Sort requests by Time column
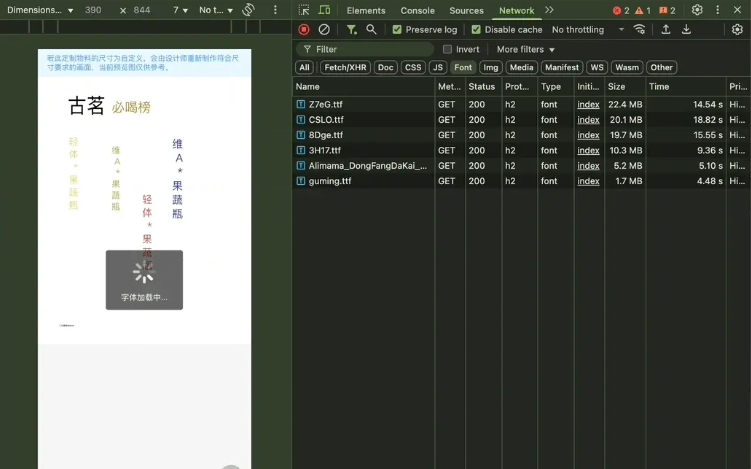 tap(686, 87)
